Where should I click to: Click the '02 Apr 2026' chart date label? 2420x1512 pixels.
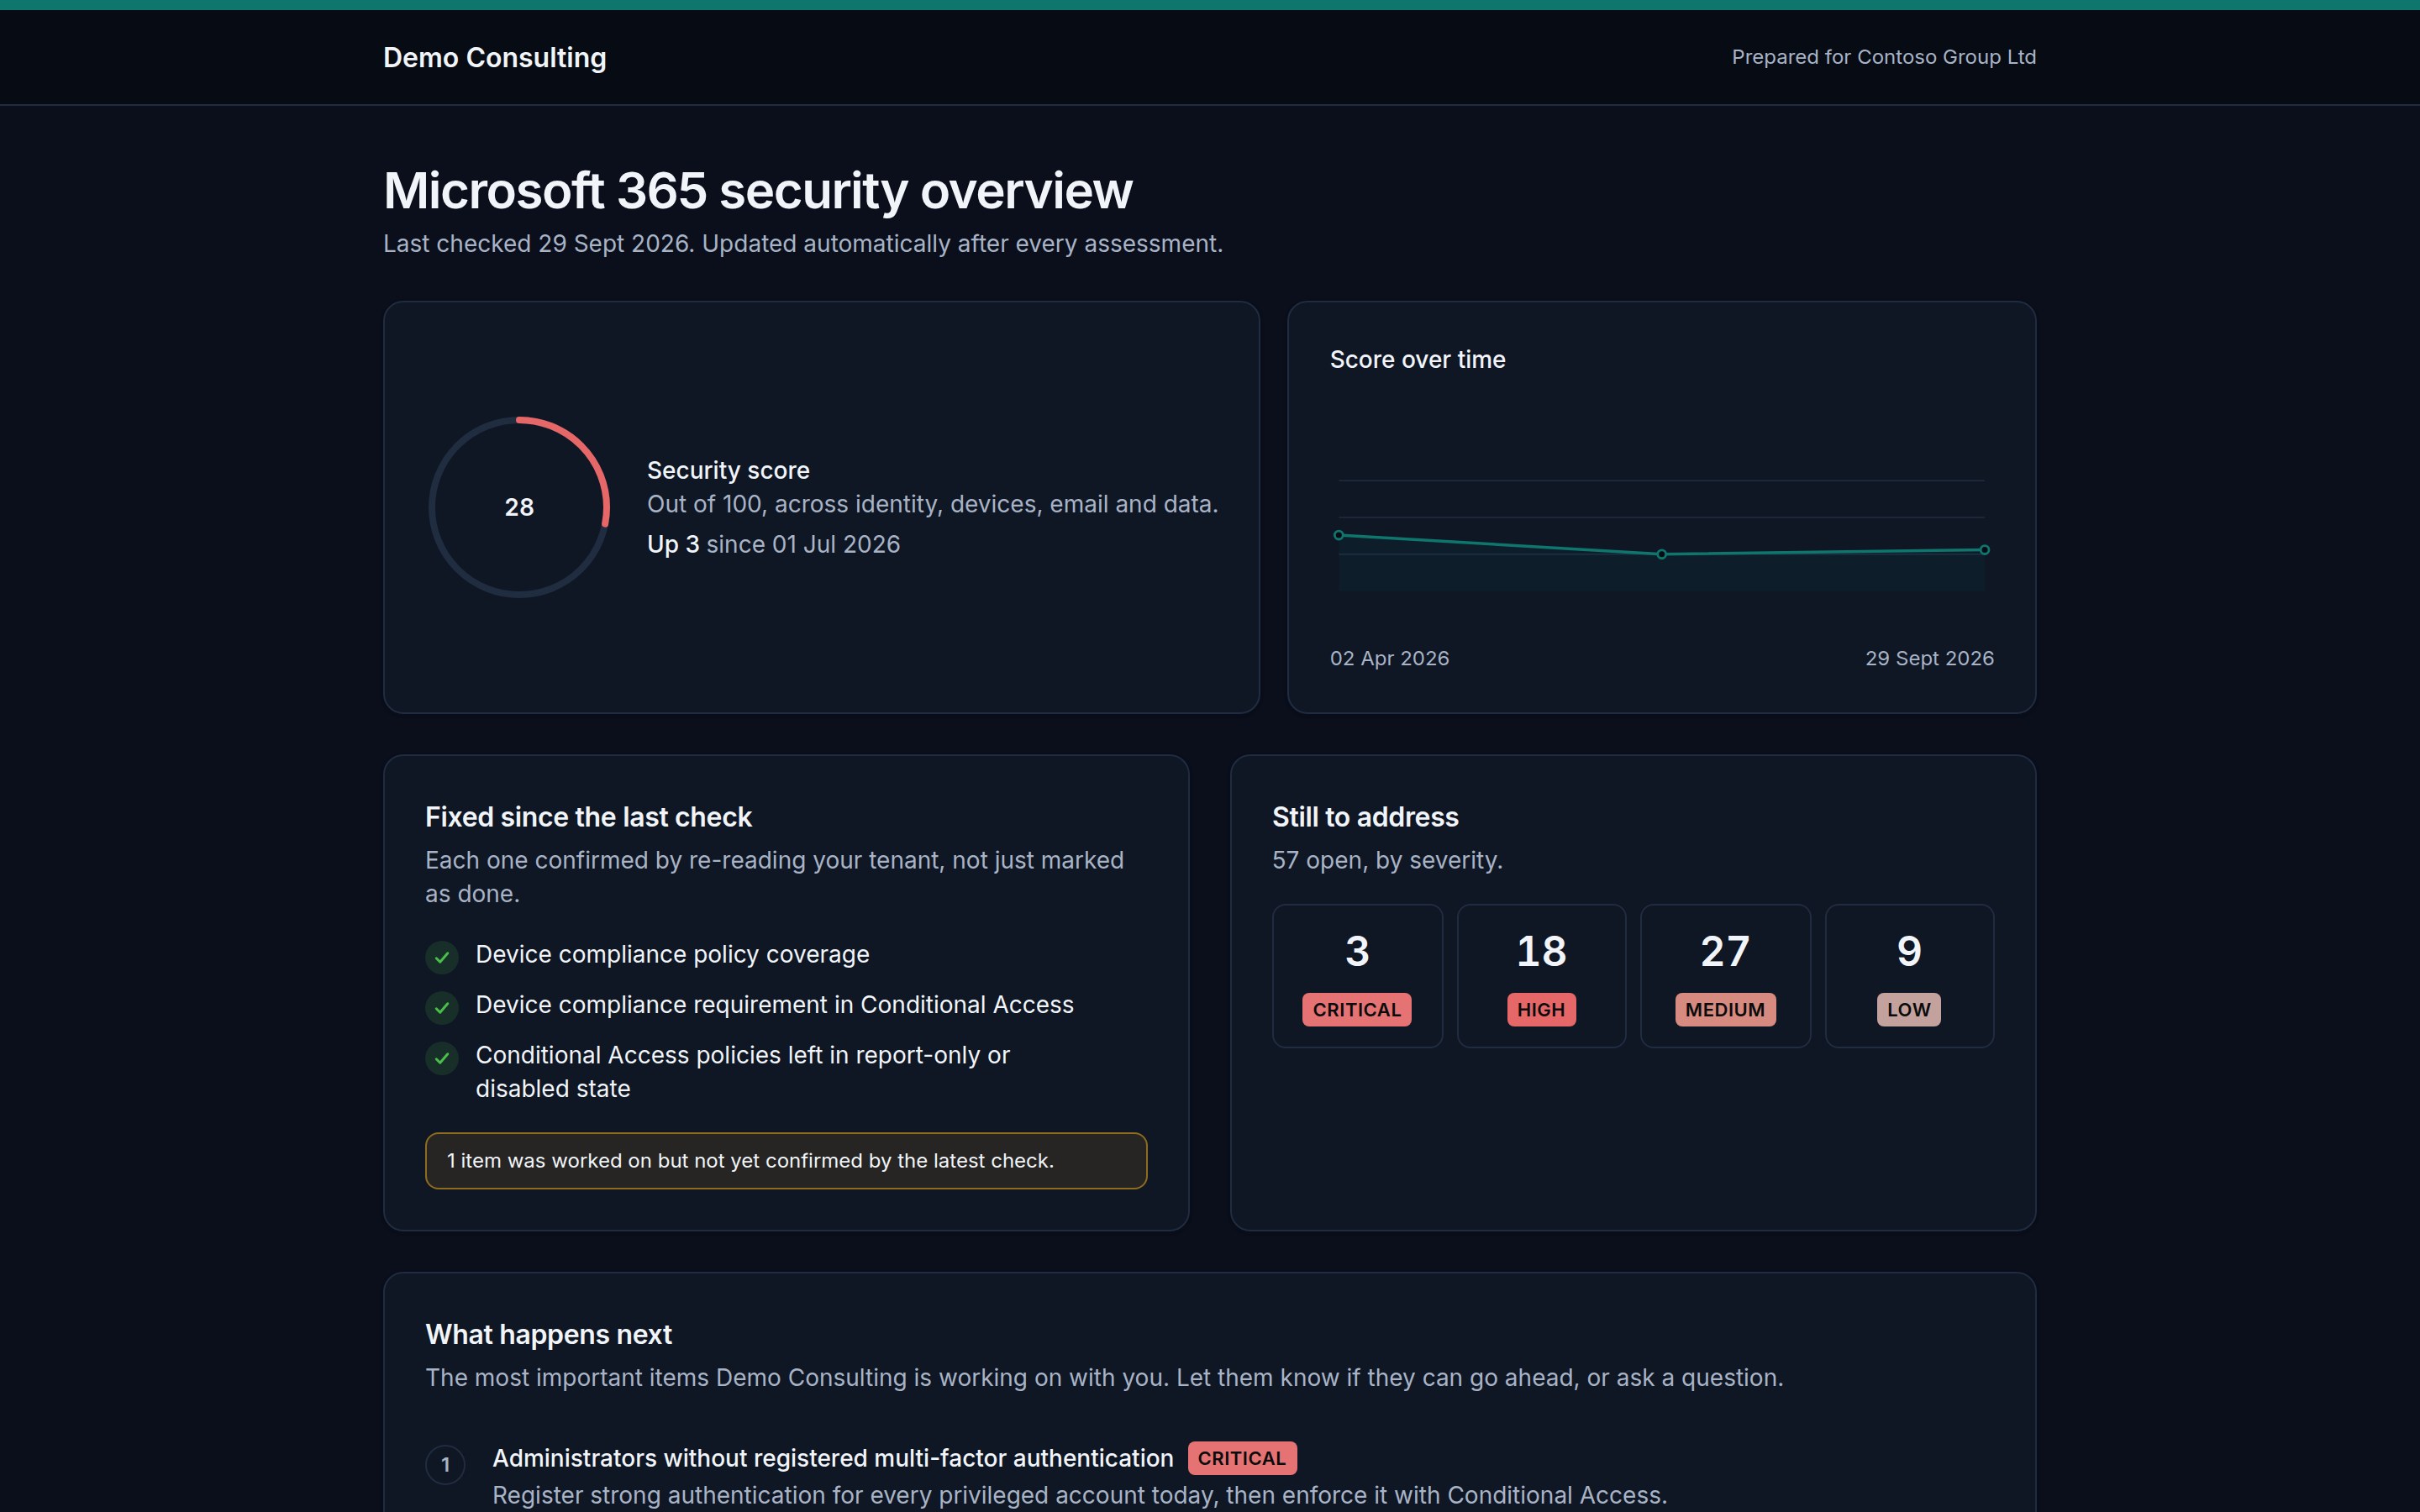(x=1389, y=658)
